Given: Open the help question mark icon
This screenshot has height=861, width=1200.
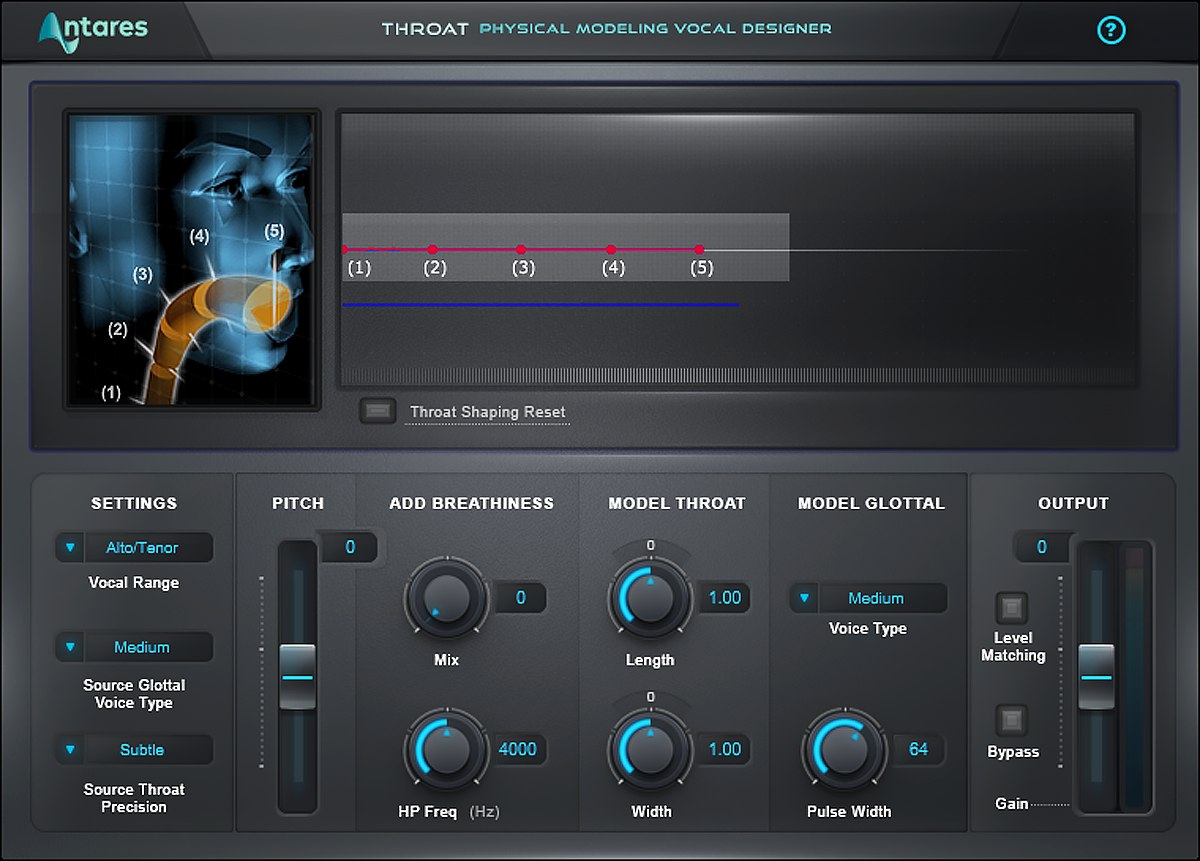Looking at the screenshot, I should point(1111,30).
